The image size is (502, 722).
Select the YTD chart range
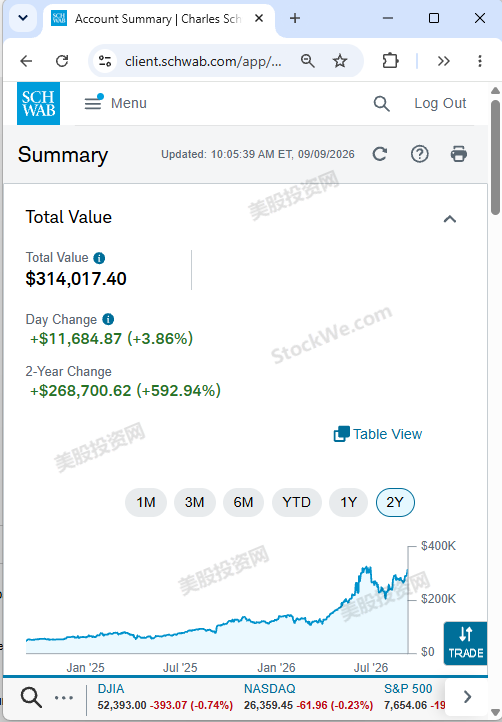tap(297, 502)
